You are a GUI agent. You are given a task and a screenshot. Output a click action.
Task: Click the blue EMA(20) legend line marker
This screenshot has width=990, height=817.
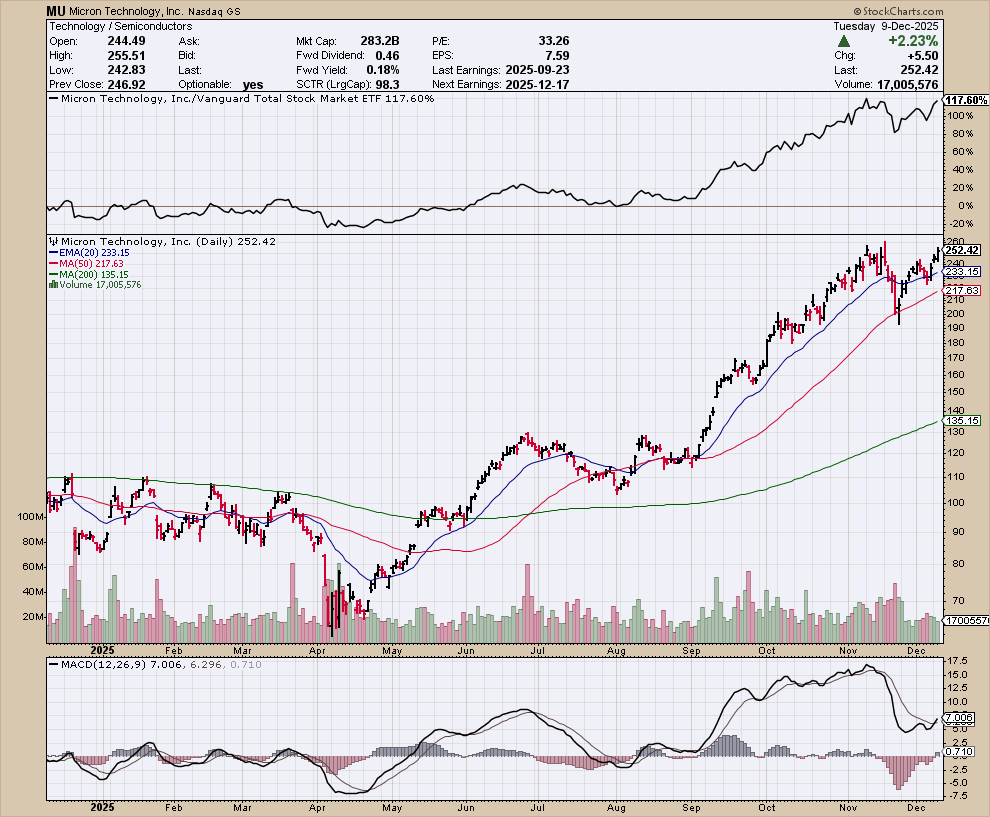53,253
